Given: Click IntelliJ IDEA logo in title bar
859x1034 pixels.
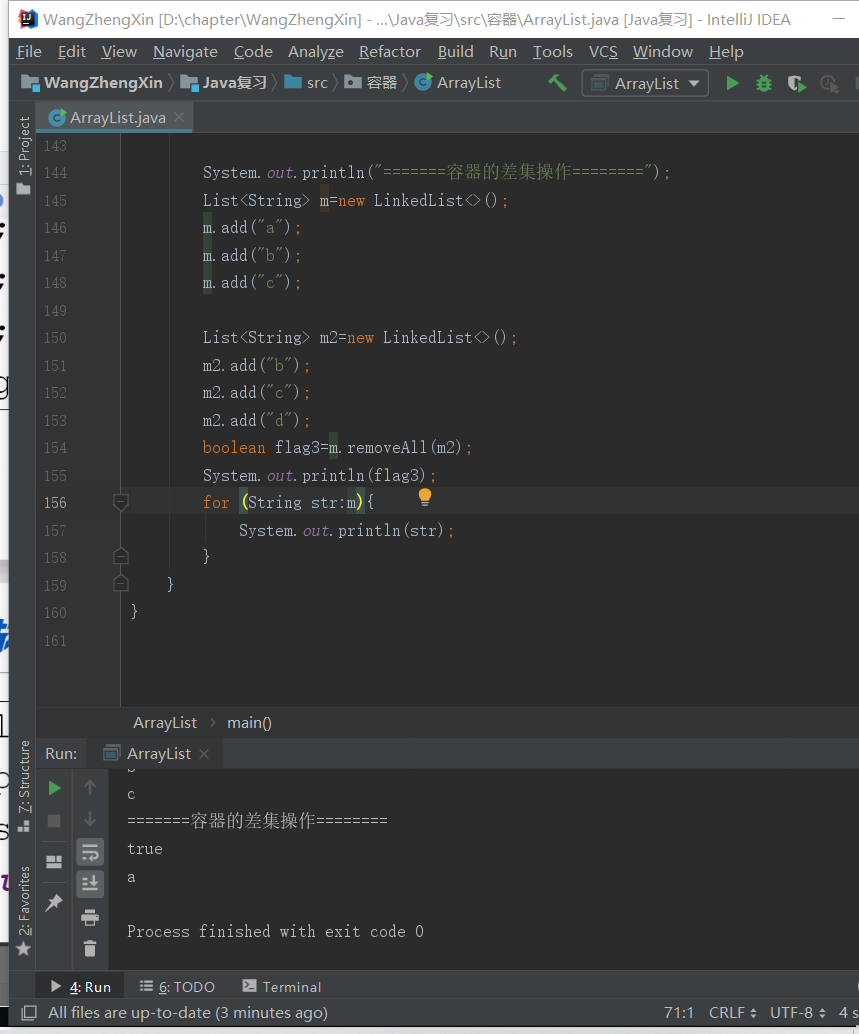Looking at the screenshot, I should (28, 19).
